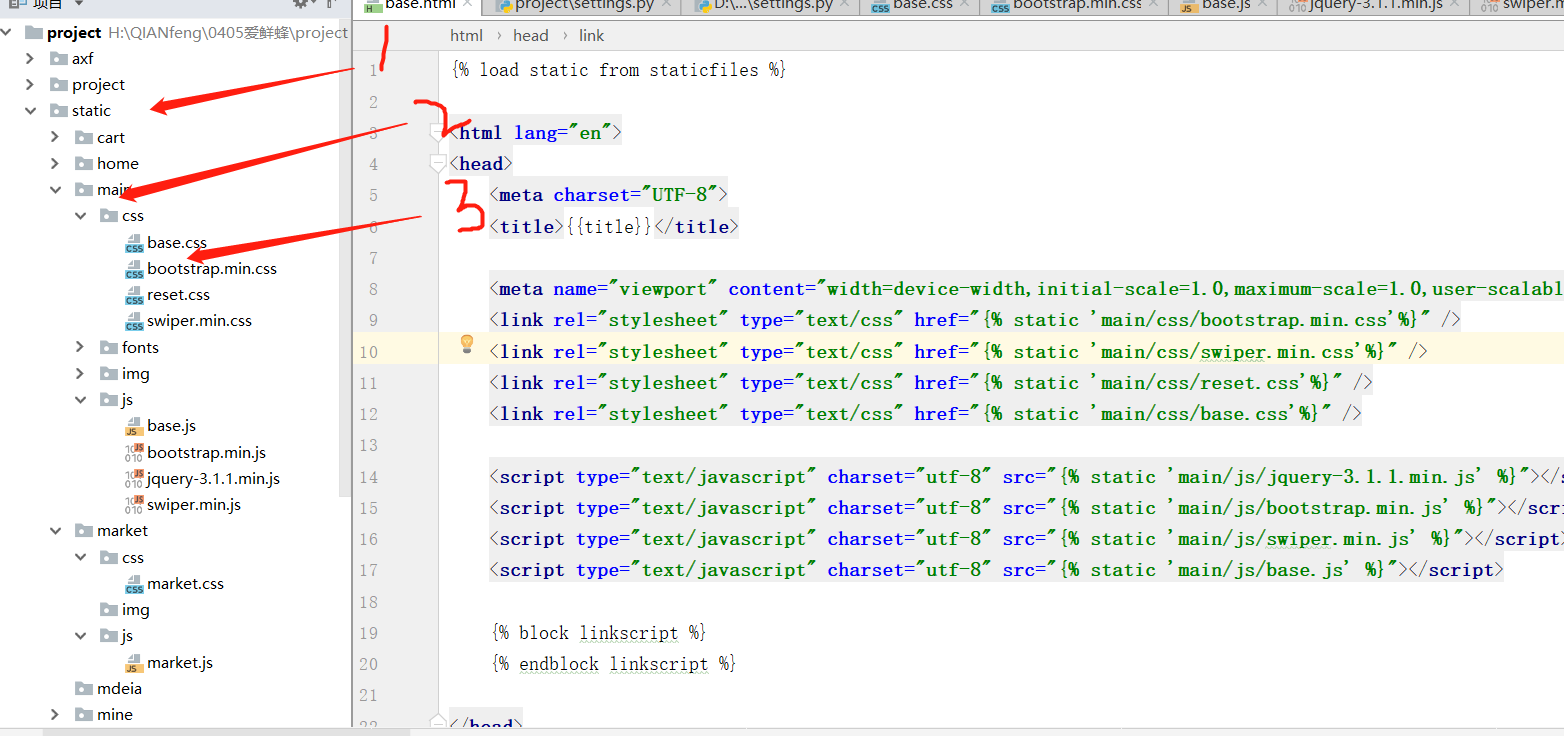
Task: Click the script line referencing main/js/base.js
Action: coord(996,570)
